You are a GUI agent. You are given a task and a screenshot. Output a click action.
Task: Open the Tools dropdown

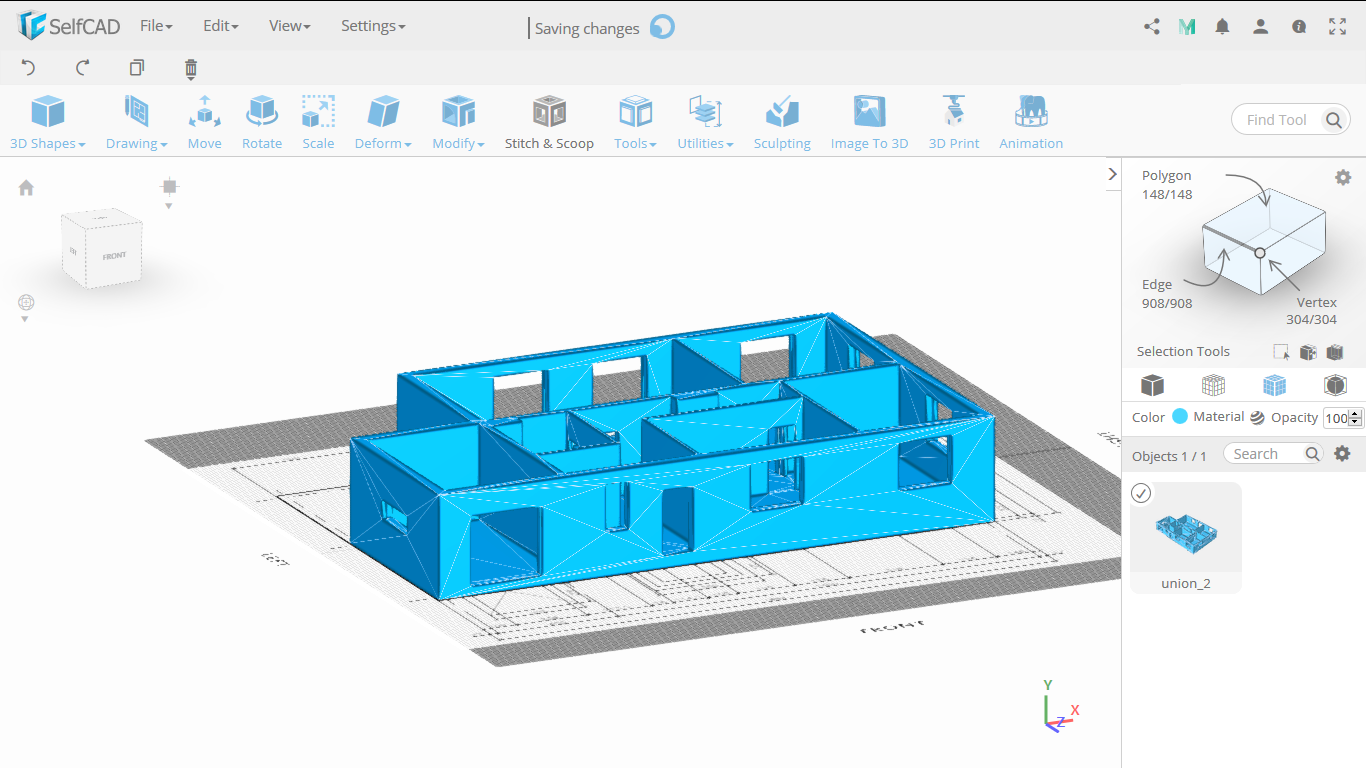635,122
